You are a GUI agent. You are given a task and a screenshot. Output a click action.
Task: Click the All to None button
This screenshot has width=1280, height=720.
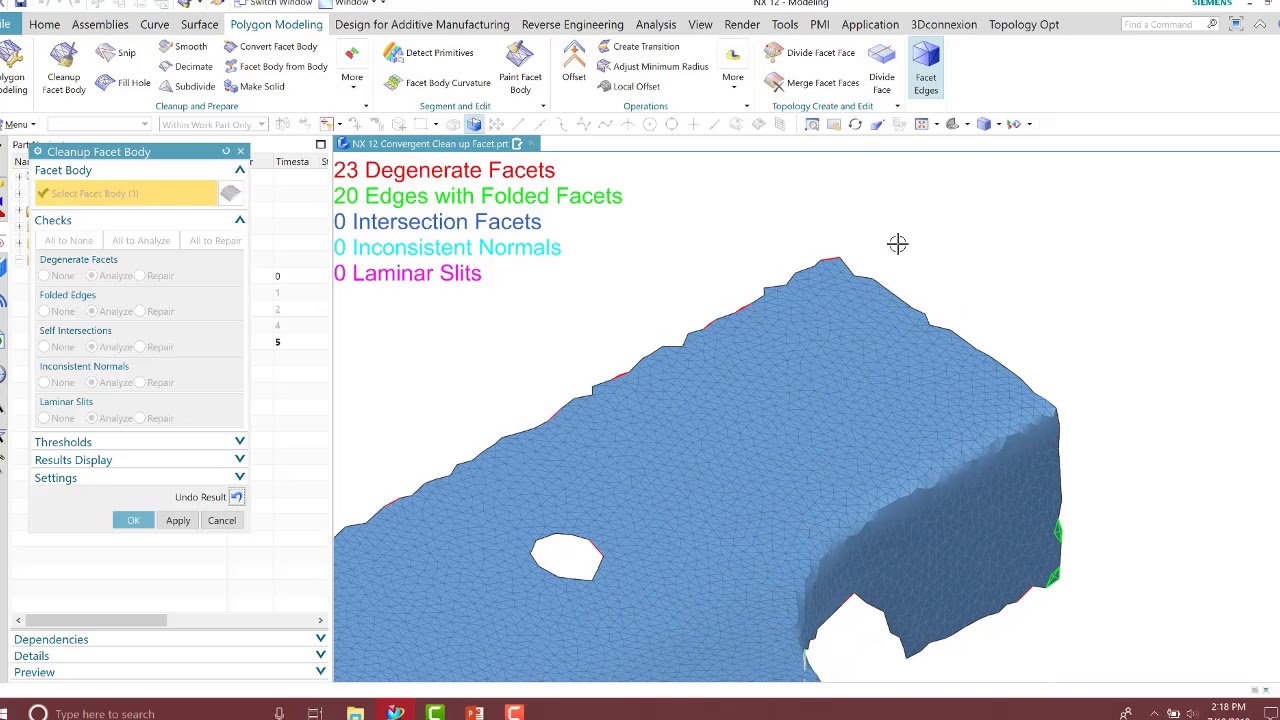coord(68,241)
